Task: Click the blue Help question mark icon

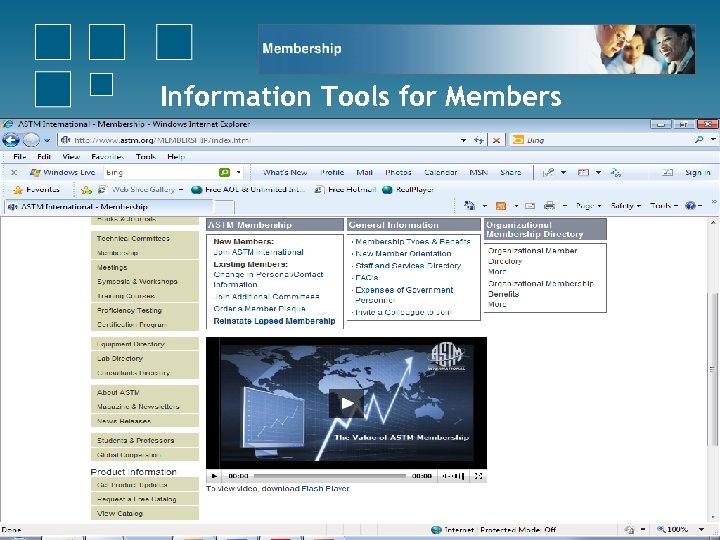Action: pyautogui.click(x=690, y=206)
